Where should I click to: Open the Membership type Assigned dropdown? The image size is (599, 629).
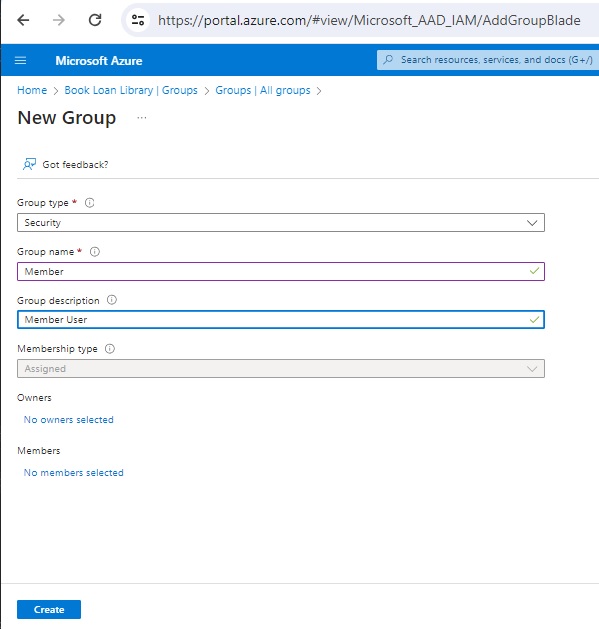[x=281, y=369]
